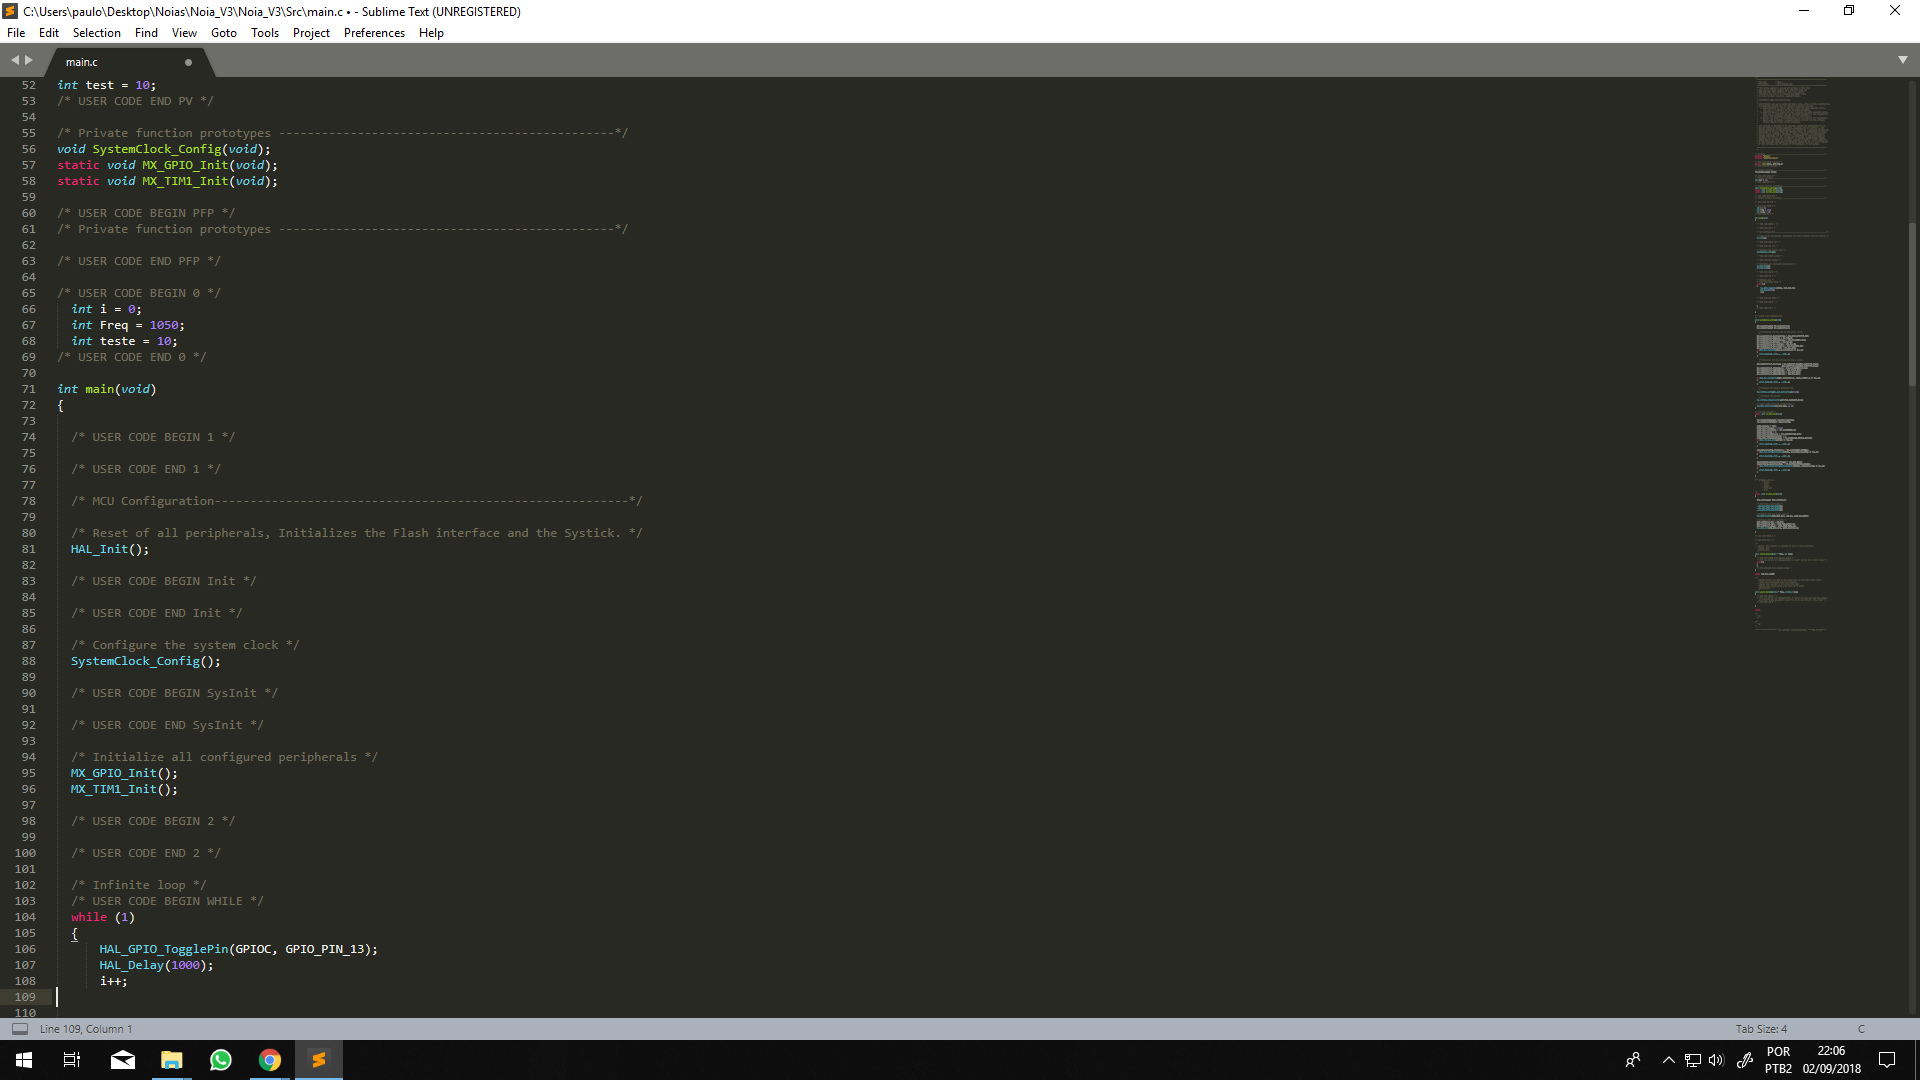Click the tab back arrow icon
1920x1080 pixels.
tap(15, 60)
